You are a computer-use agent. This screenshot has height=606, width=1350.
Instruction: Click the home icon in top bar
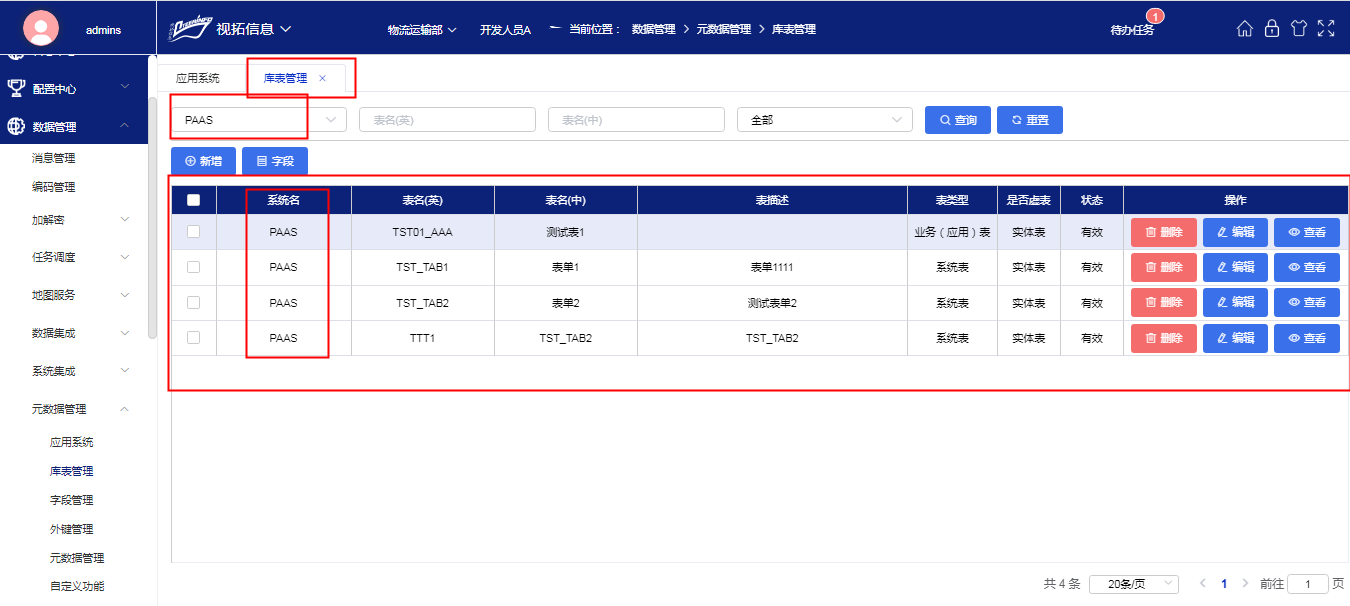[x=1245, y=29]
